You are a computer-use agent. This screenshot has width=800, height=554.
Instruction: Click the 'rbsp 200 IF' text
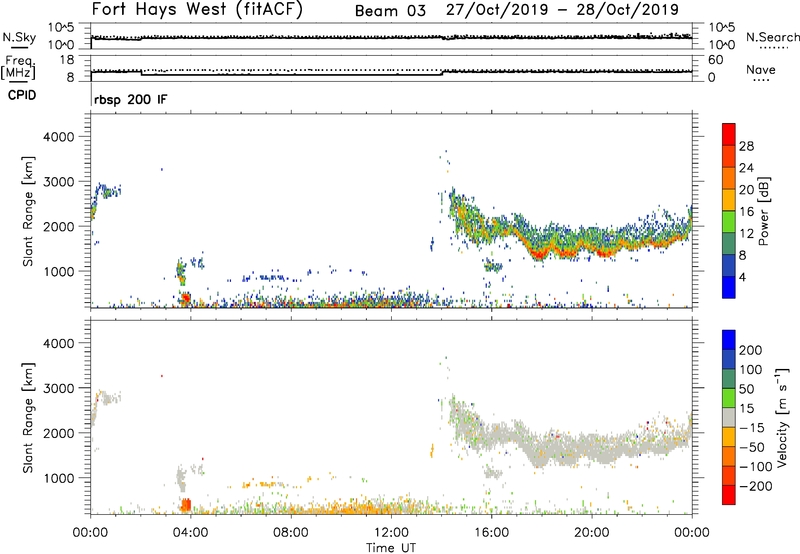coord(130,99)
